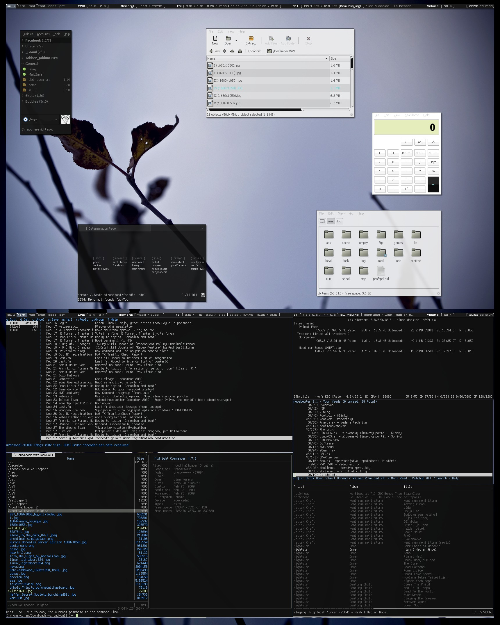
Task: Click the buddy avatar image in buddy list
Action: 65,119
